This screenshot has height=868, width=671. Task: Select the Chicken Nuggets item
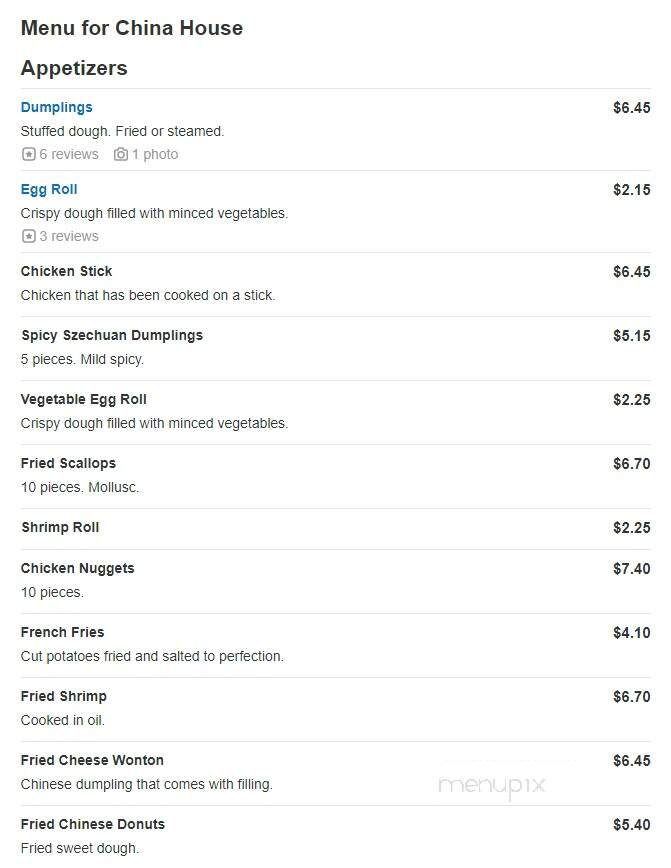78,569
